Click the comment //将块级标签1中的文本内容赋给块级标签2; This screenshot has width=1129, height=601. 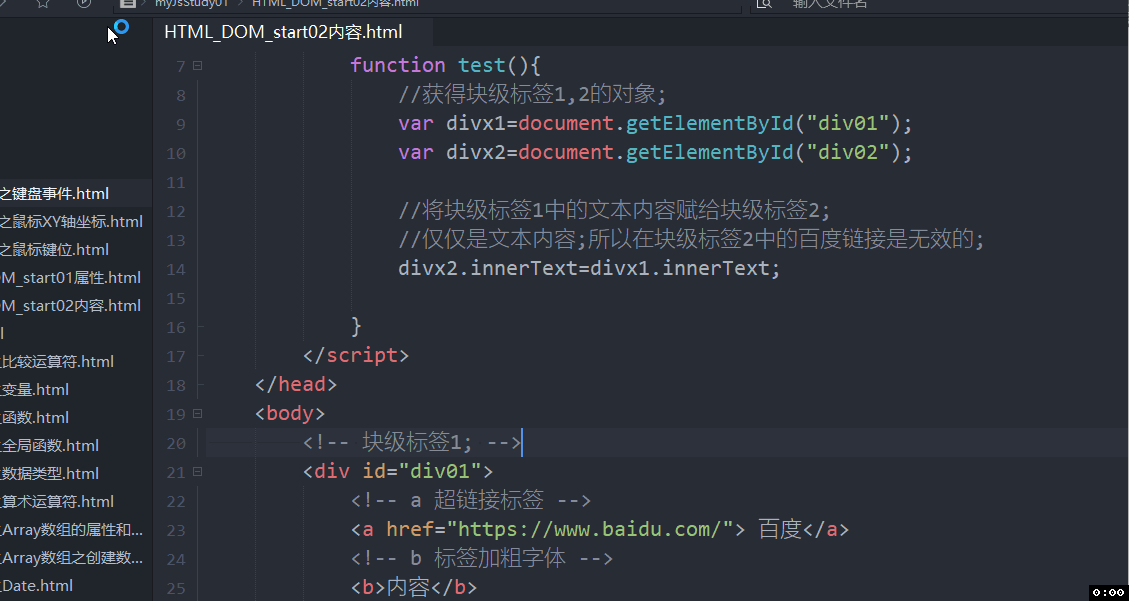tap(615, 211)
